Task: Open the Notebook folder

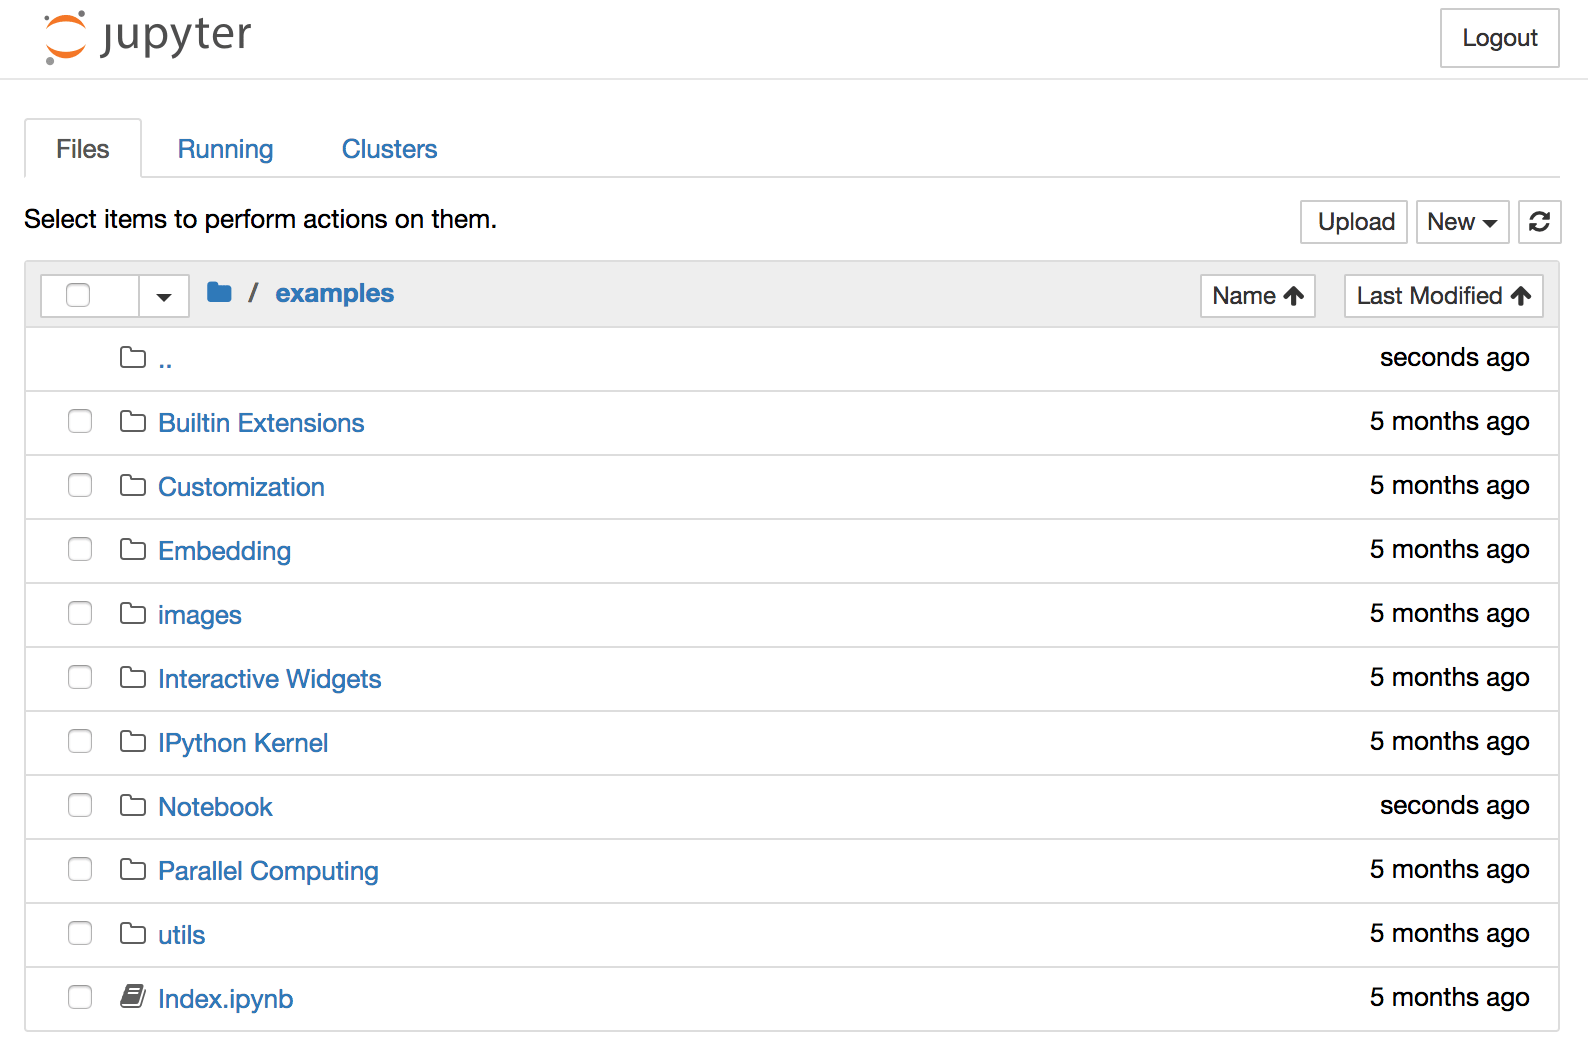Action: point(215,807)
